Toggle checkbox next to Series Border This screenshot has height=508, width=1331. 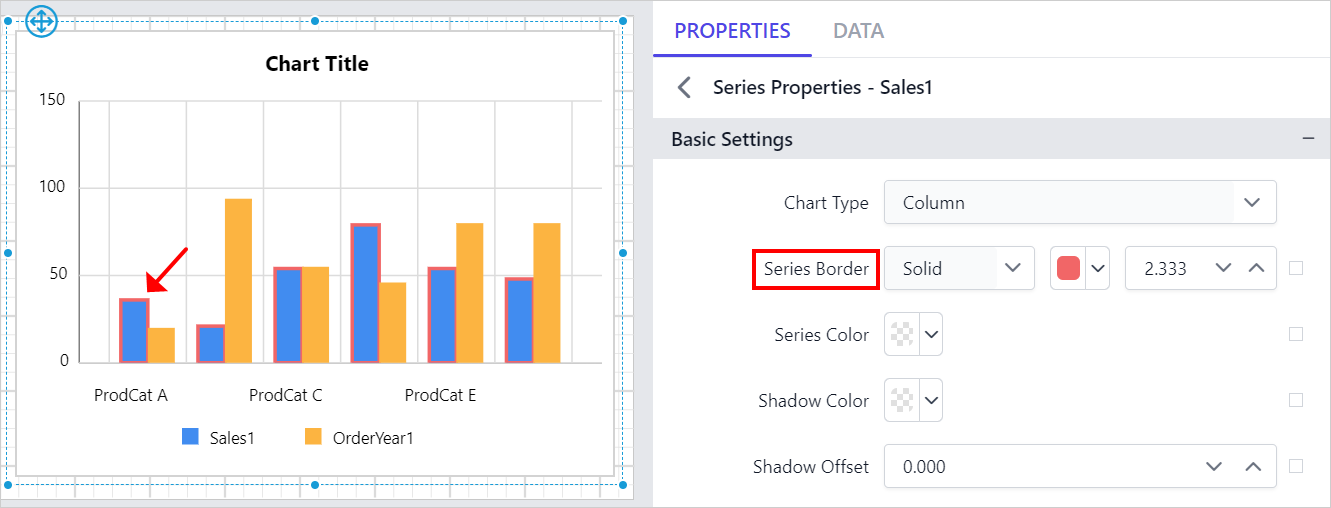[x=1296, y=268]
